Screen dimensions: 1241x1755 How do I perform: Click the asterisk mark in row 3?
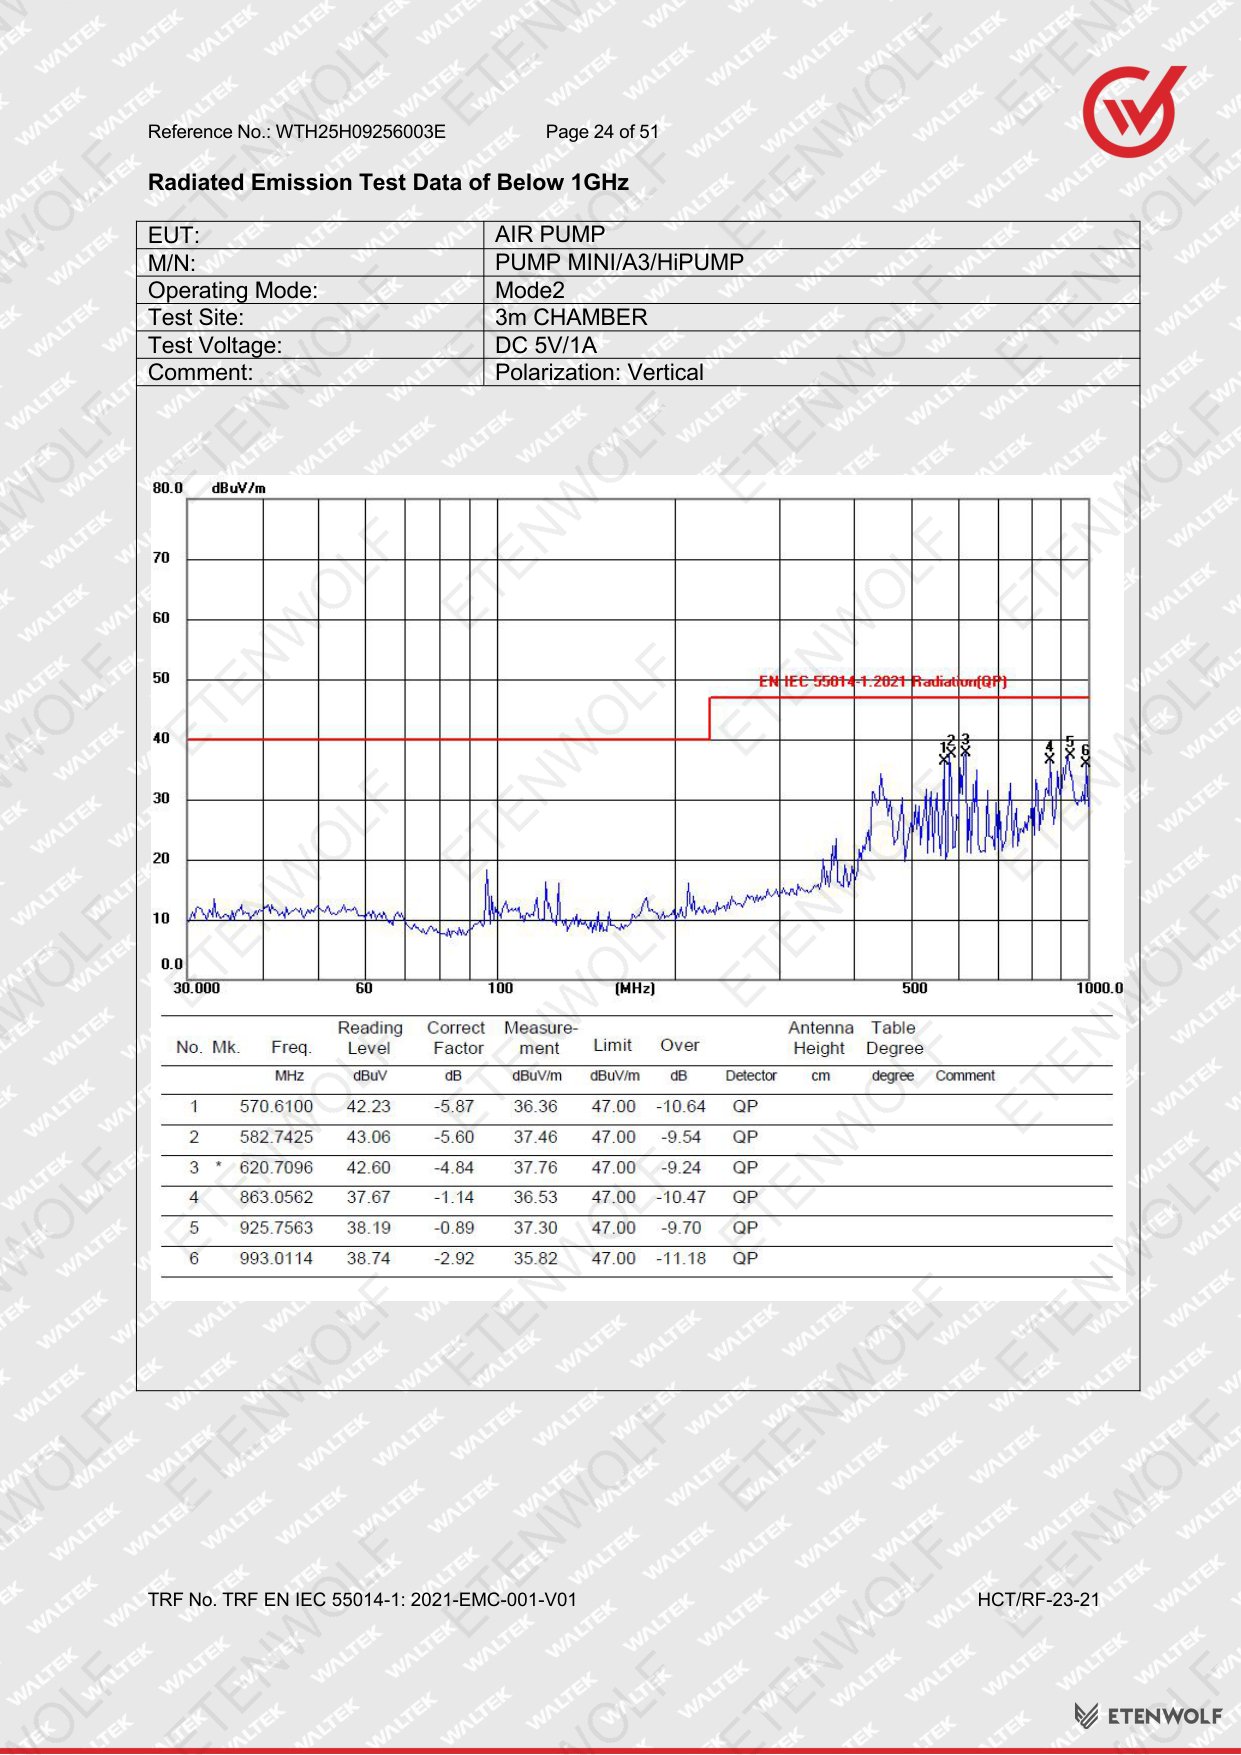(x=219, y=1166)
